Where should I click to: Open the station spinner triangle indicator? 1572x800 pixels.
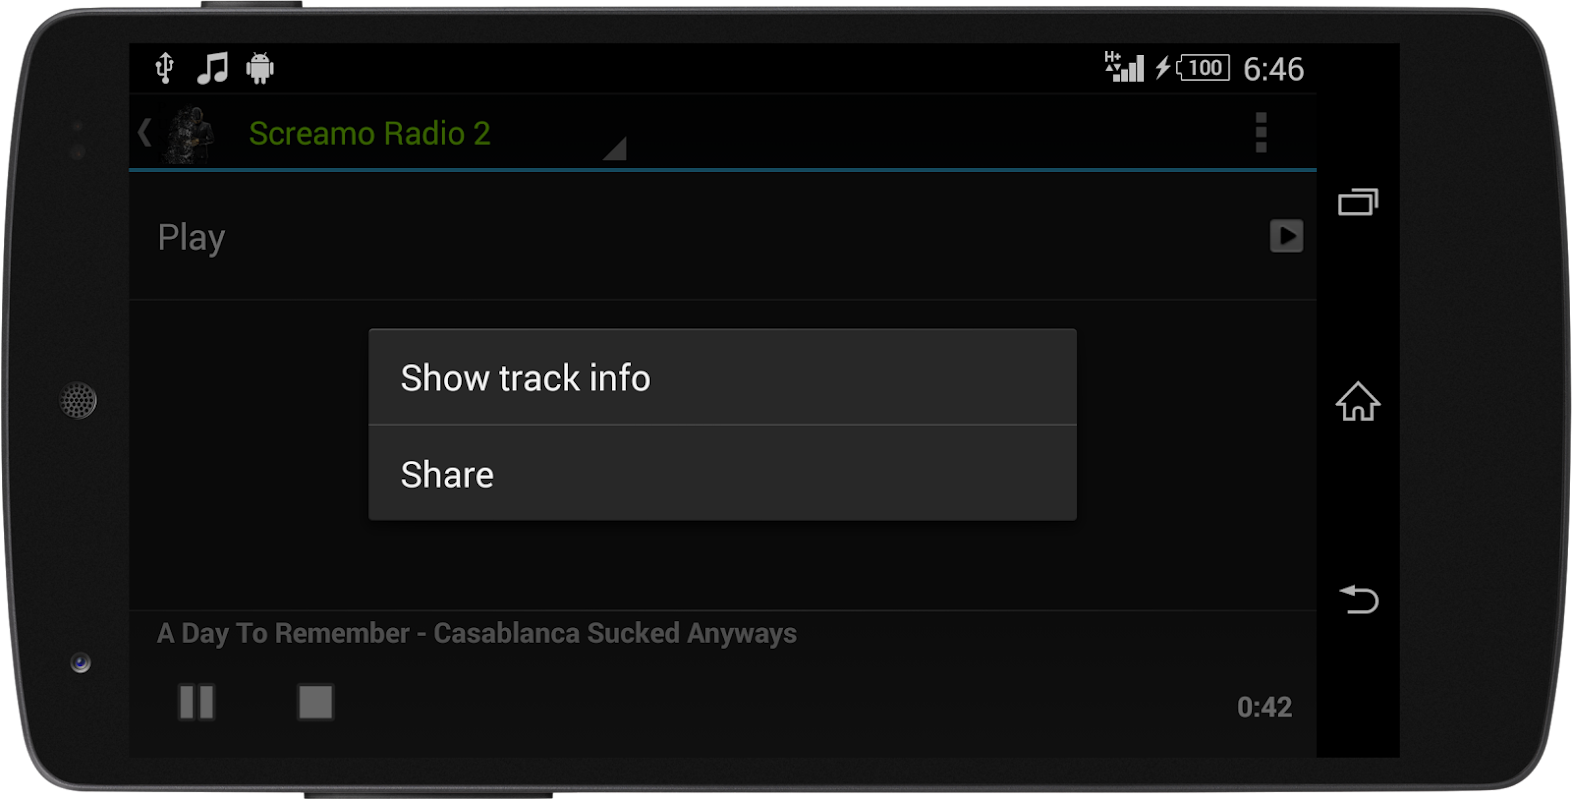tap(614, 148)
